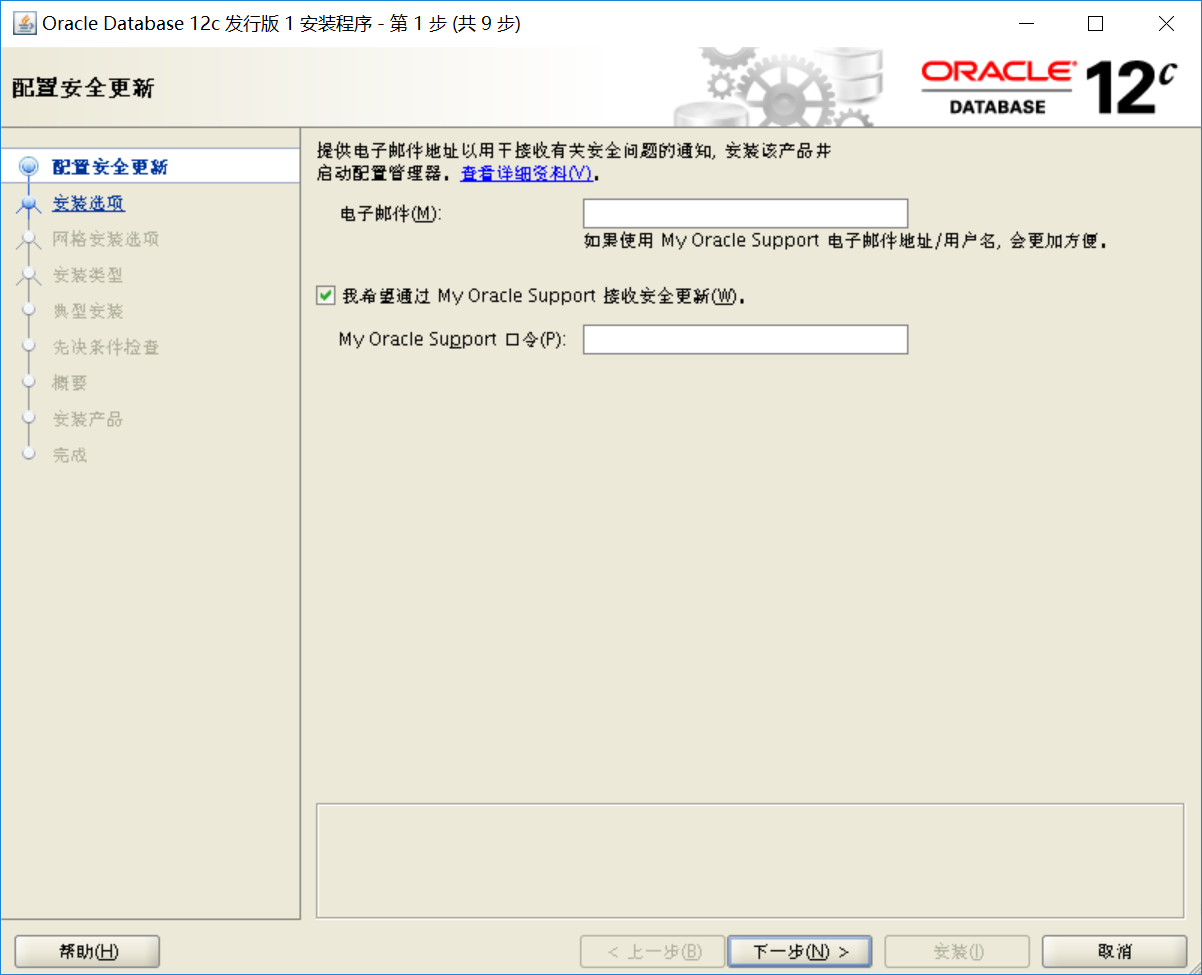Click the message area at bottom
Viewport: 1202px width, 975px height.
pyautogui.click(x=750, y=860)
